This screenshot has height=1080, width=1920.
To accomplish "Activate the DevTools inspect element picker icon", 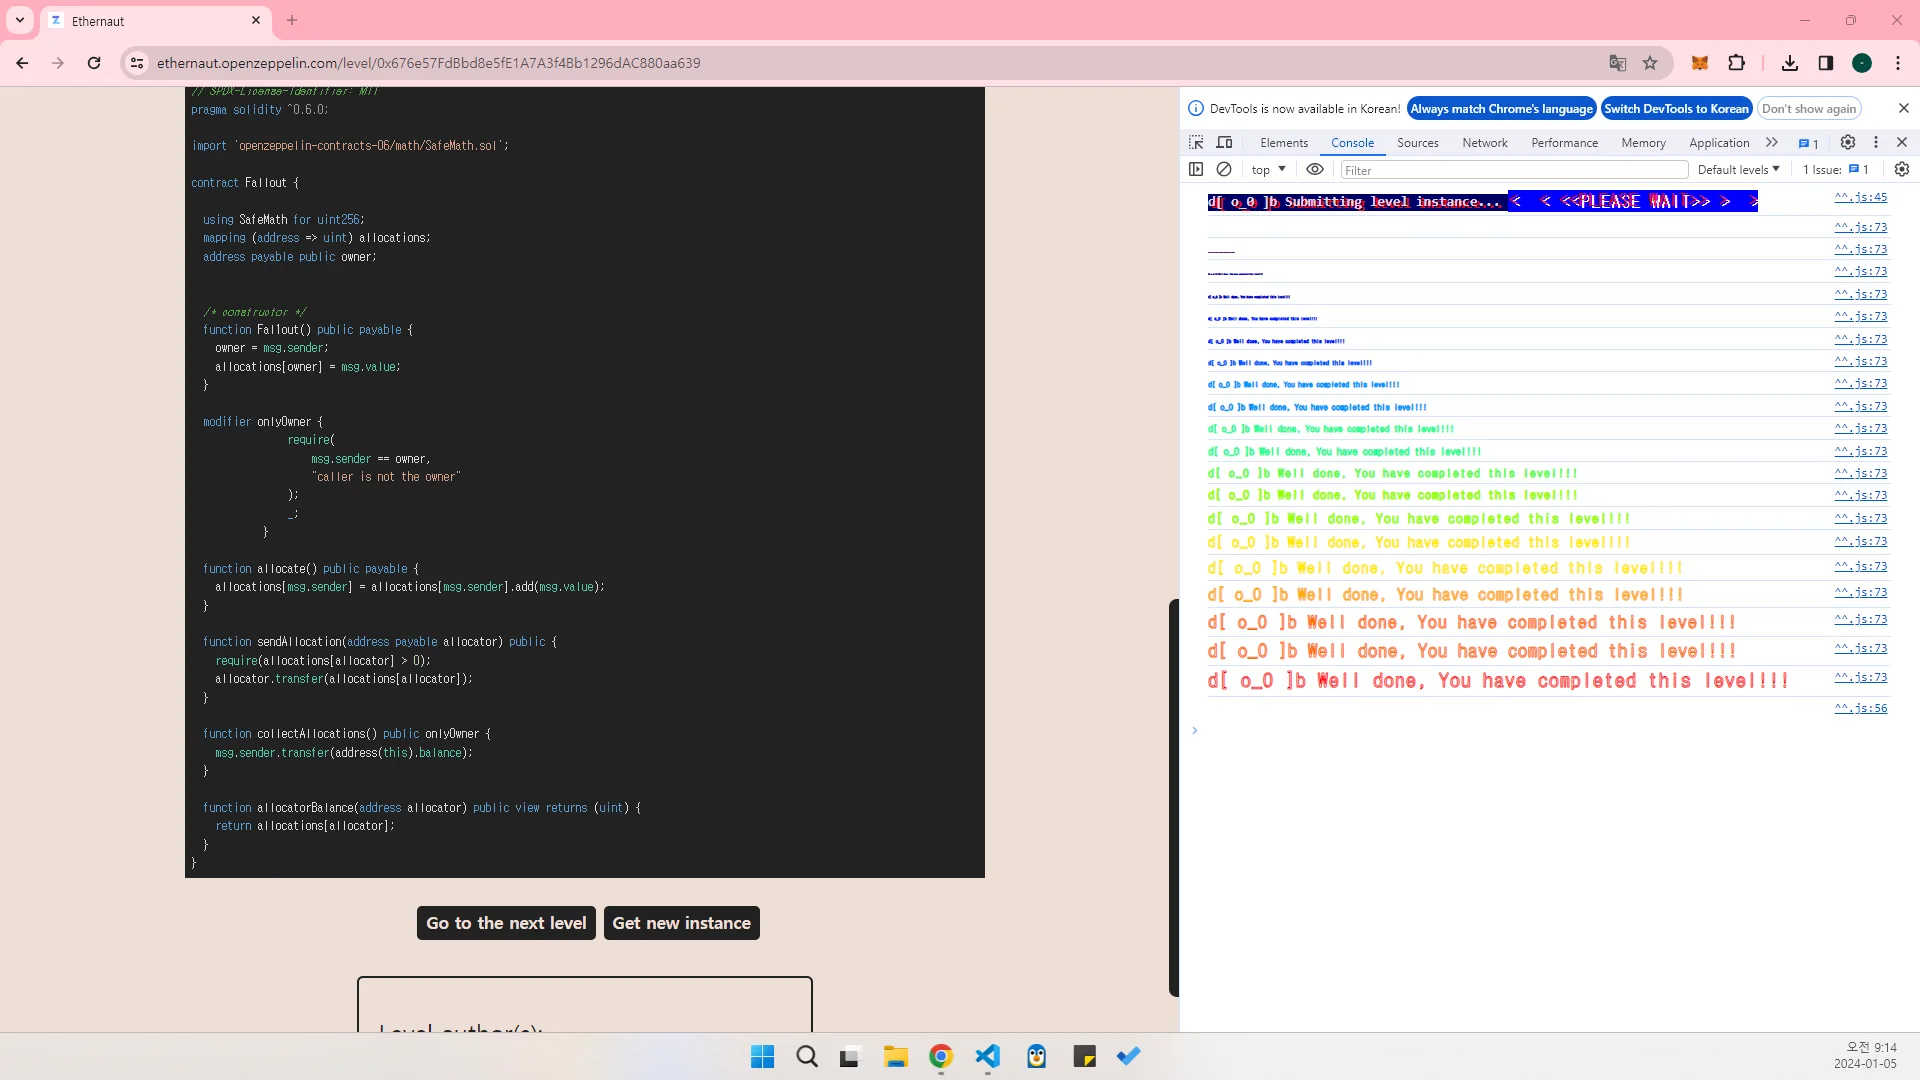I will 1196,142.
